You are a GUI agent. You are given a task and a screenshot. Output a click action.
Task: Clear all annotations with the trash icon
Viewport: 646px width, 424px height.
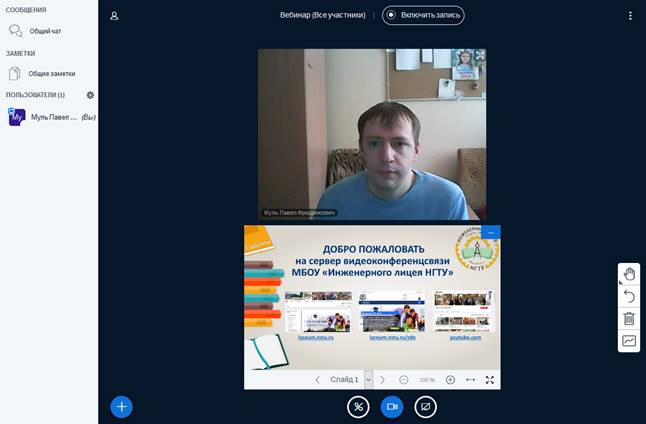(x=629, y=319)
